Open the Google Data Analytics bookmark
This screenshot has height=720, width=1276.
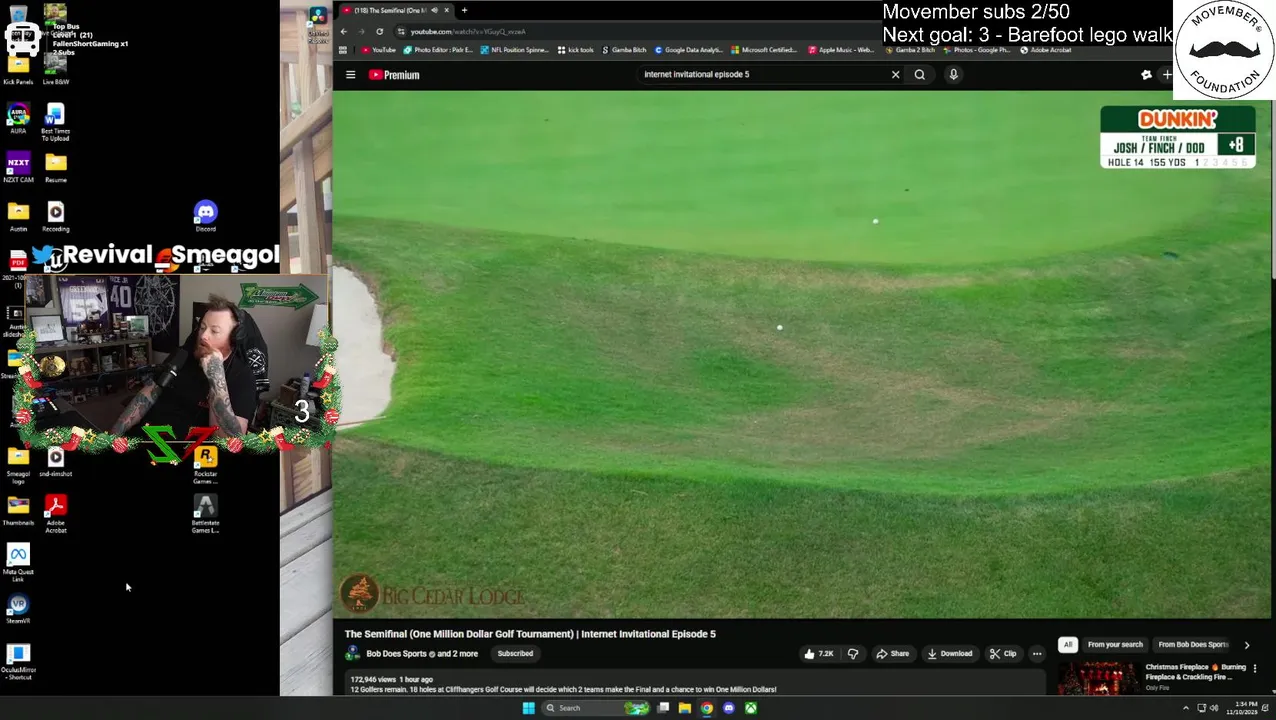point(688,50)
